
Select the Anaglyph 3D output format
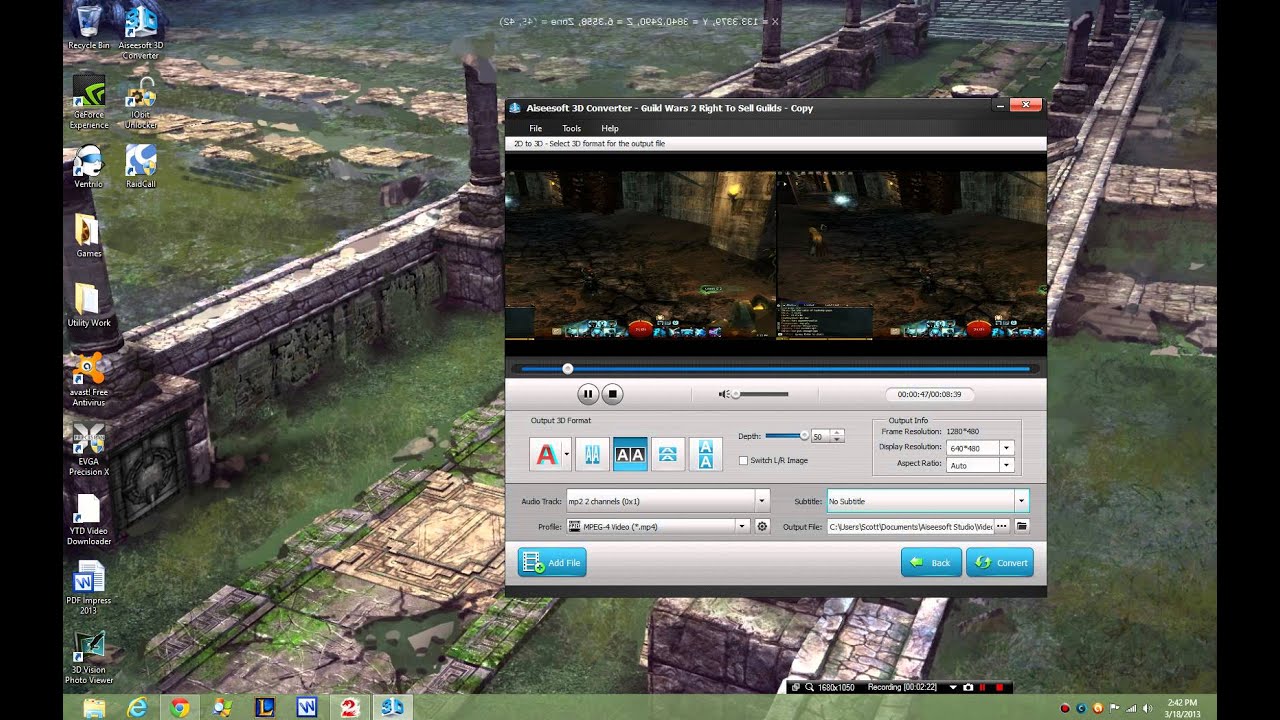(x=545, y=454)
